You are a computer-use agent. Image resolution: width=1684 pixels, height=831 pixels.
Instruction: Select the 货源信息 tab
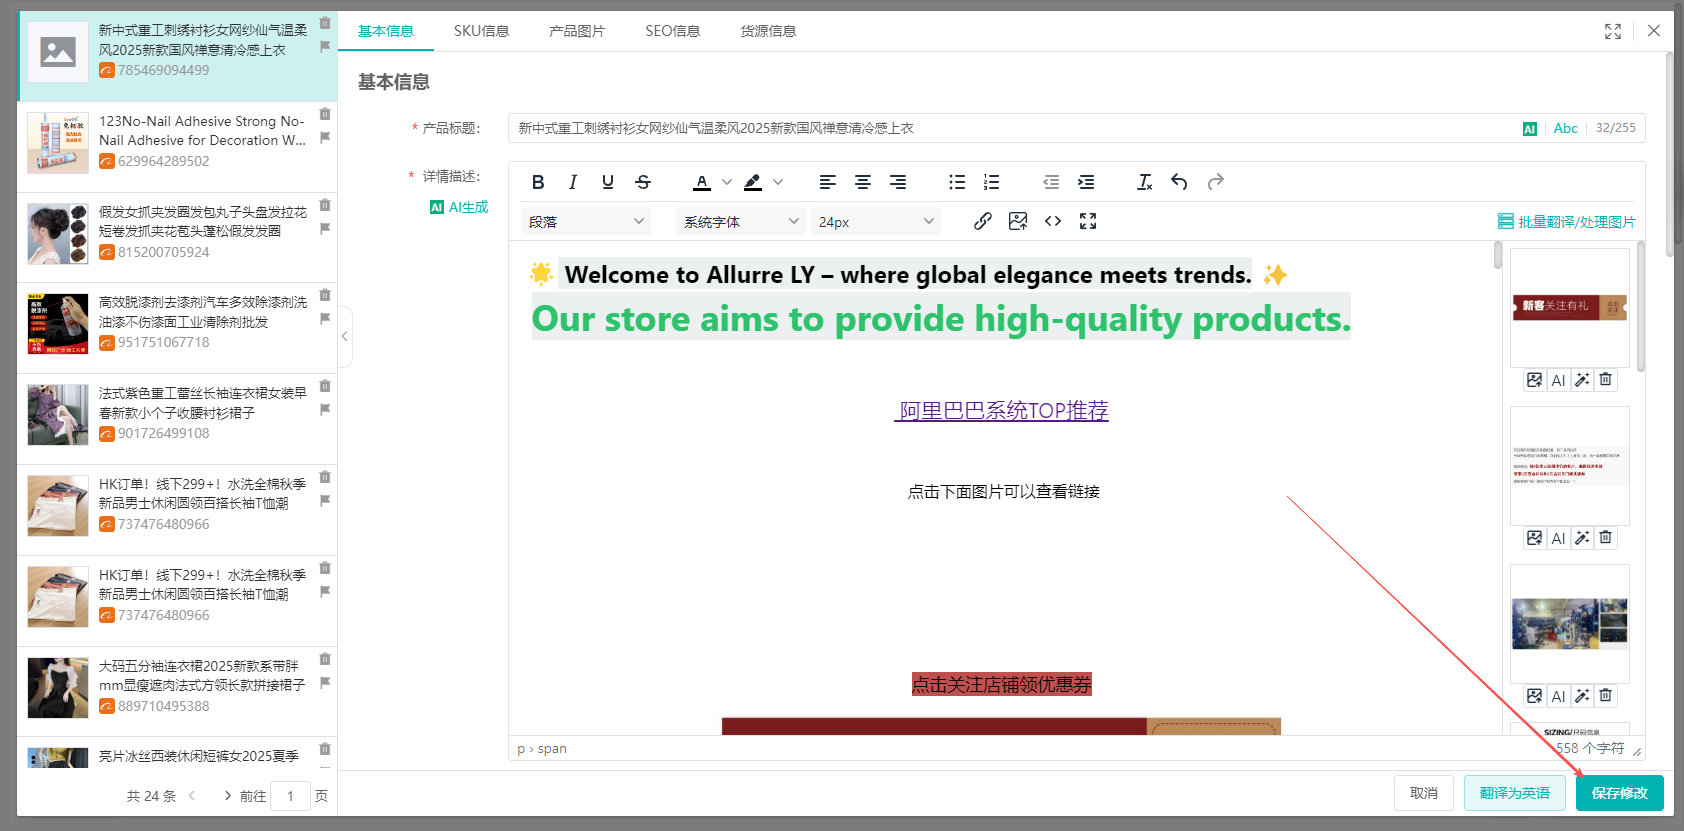pyautogui.click(x=768, y=31)
